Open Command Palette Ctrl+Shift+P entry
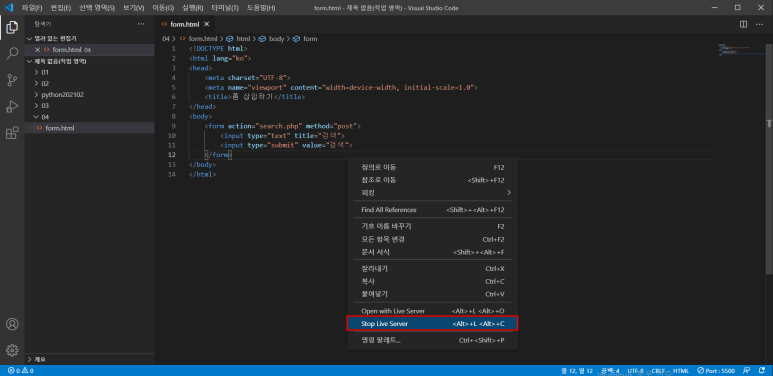773x376 pixels. pyautogui.click(x=432, y=341)
